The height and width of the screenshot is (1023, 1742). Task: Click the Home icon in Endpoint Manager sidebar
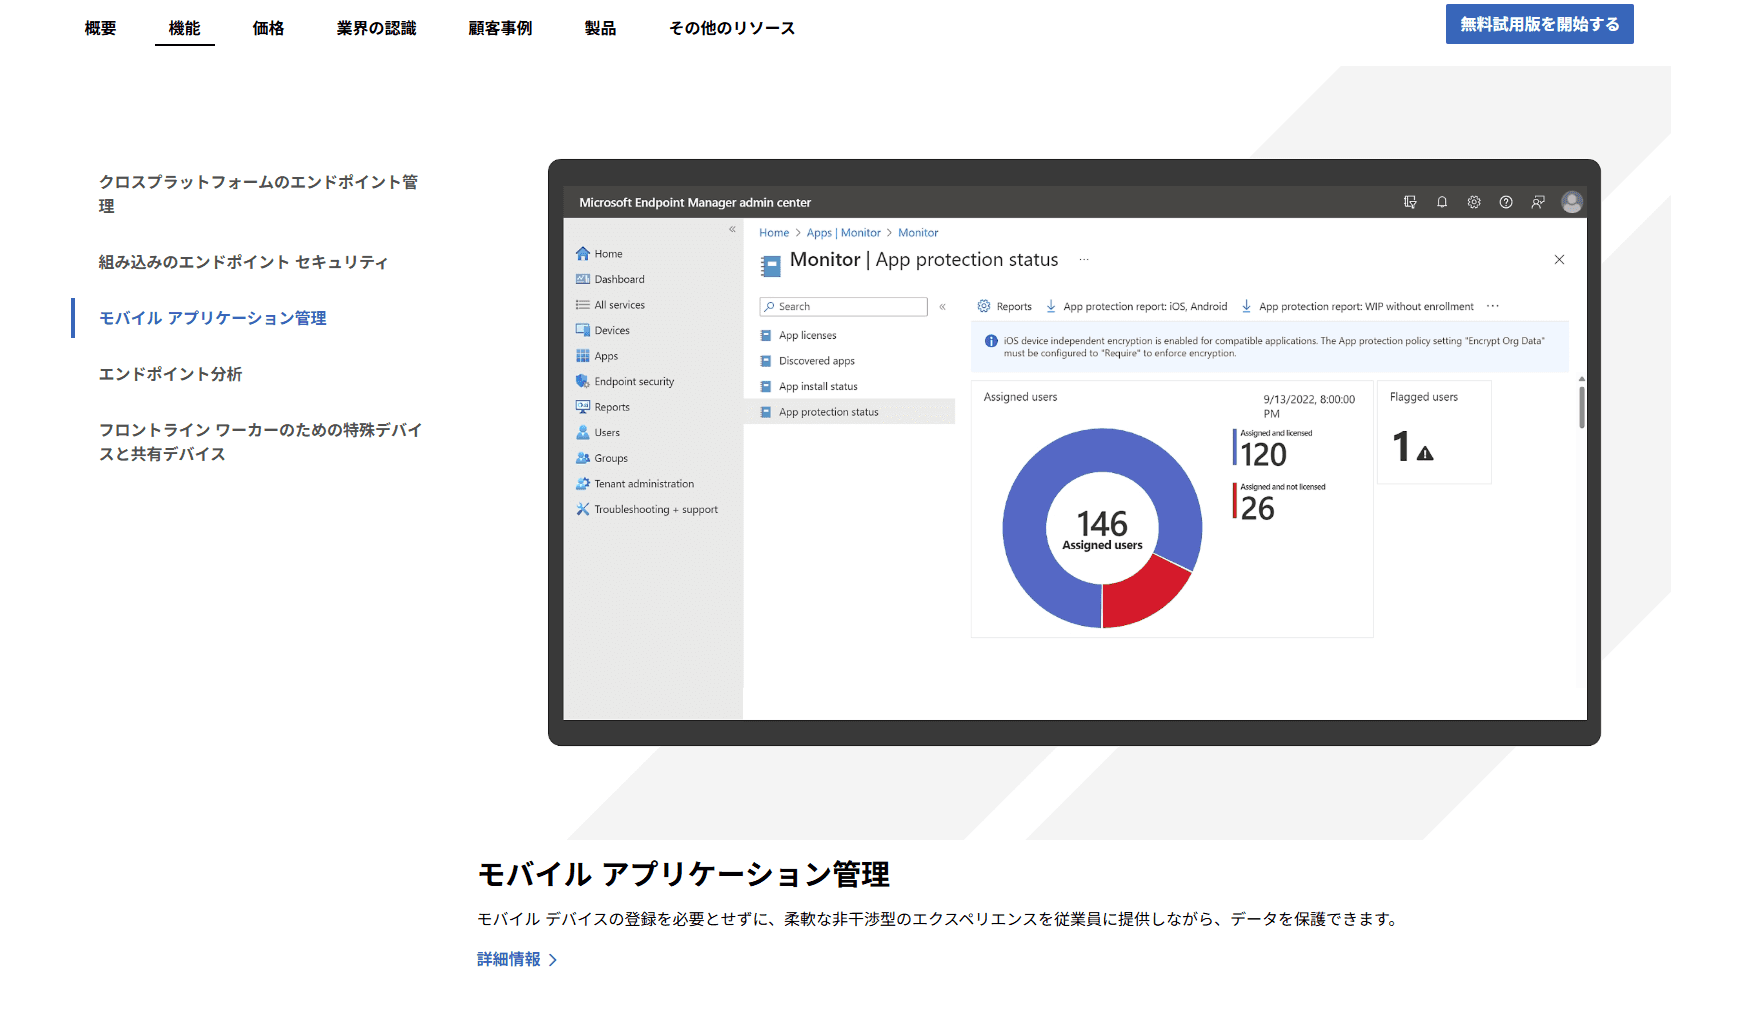pyautogui.click(x=583, y=254)
